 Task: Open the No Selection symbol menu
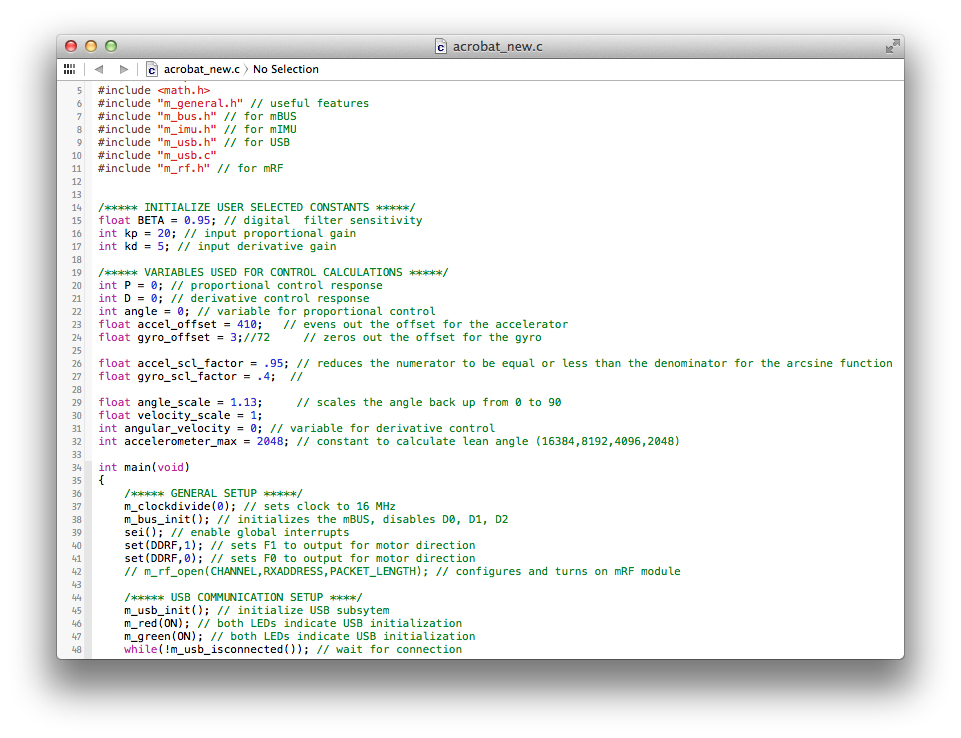[286, 69]
